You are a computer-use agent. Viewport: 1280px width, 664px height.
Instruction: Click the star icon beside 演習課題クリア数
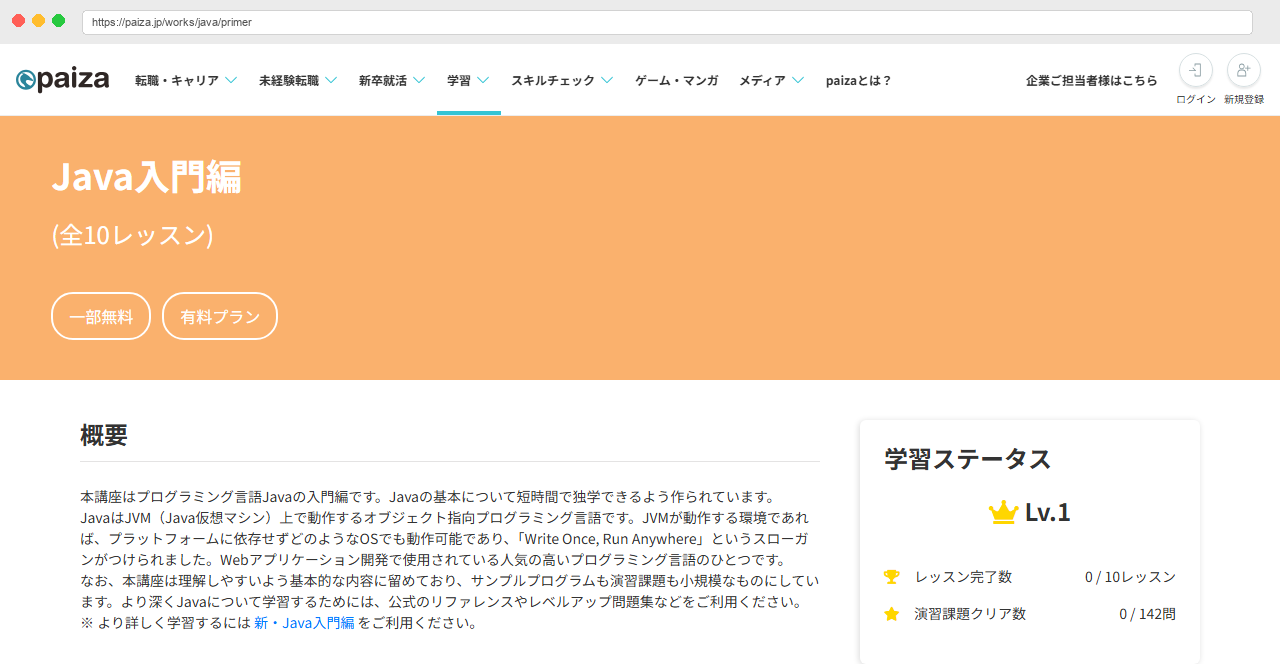click(892, 614)
